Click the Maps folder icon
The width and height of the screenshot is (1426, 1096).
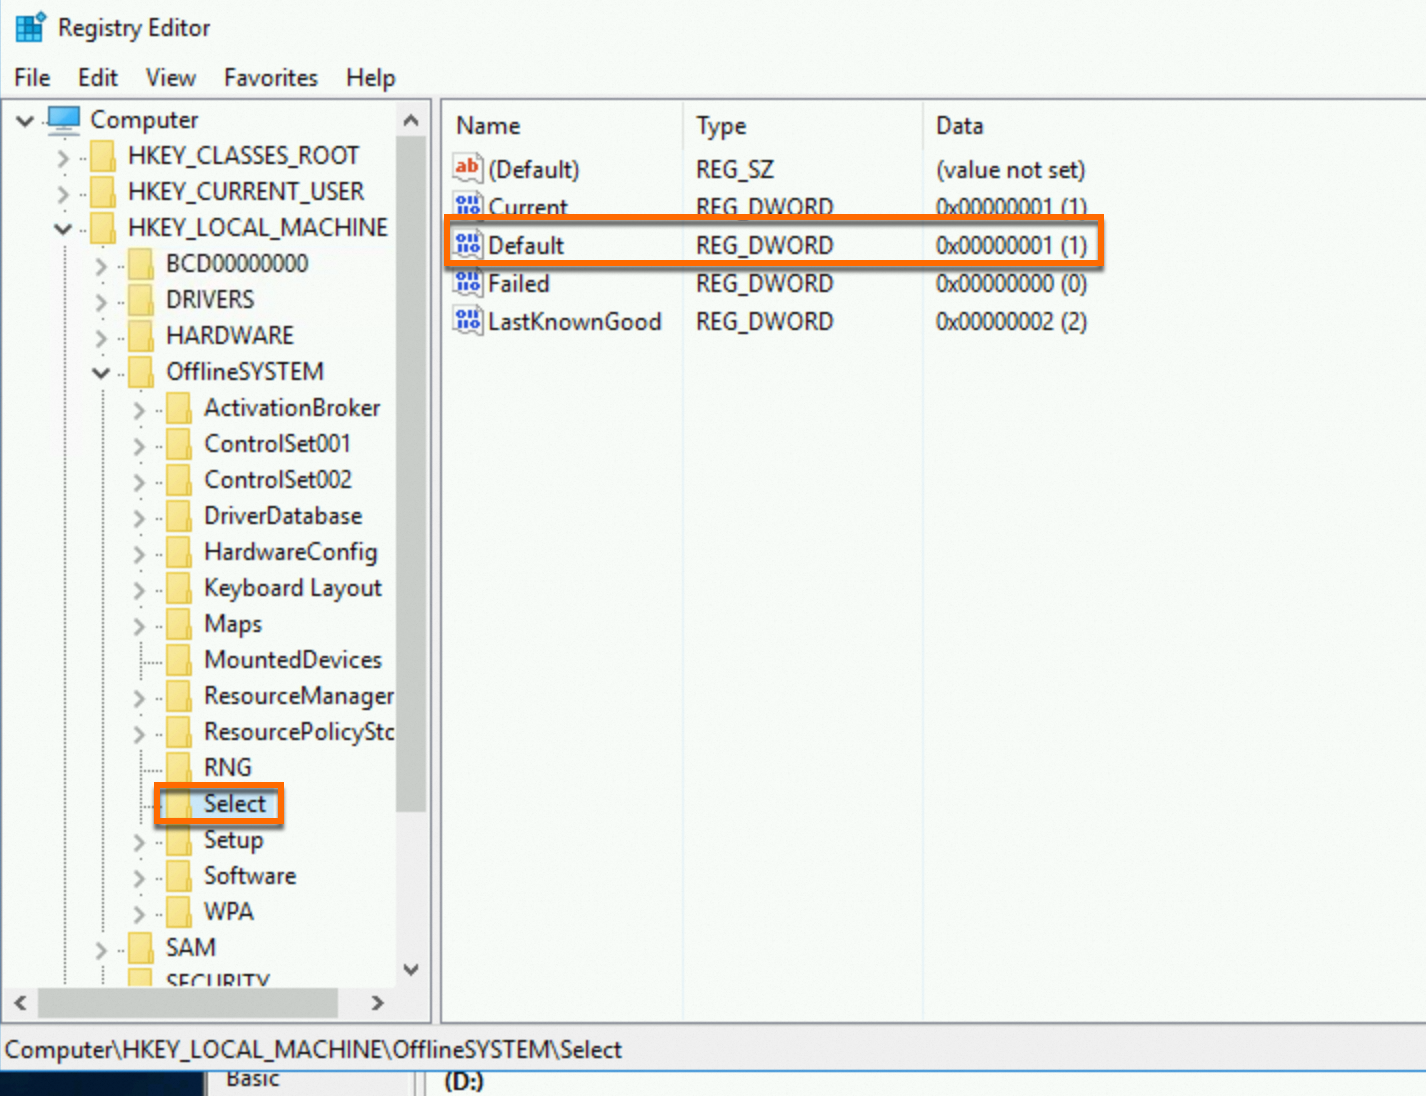(178, 624)
